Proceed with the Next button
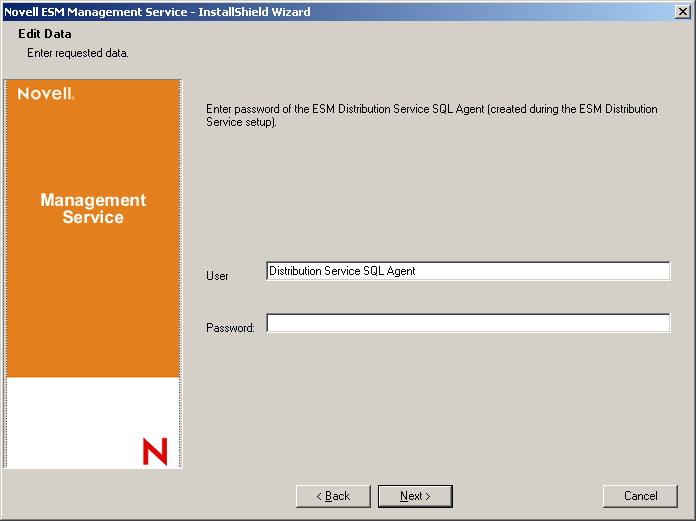The image size is (696, 521). [415, 496]
